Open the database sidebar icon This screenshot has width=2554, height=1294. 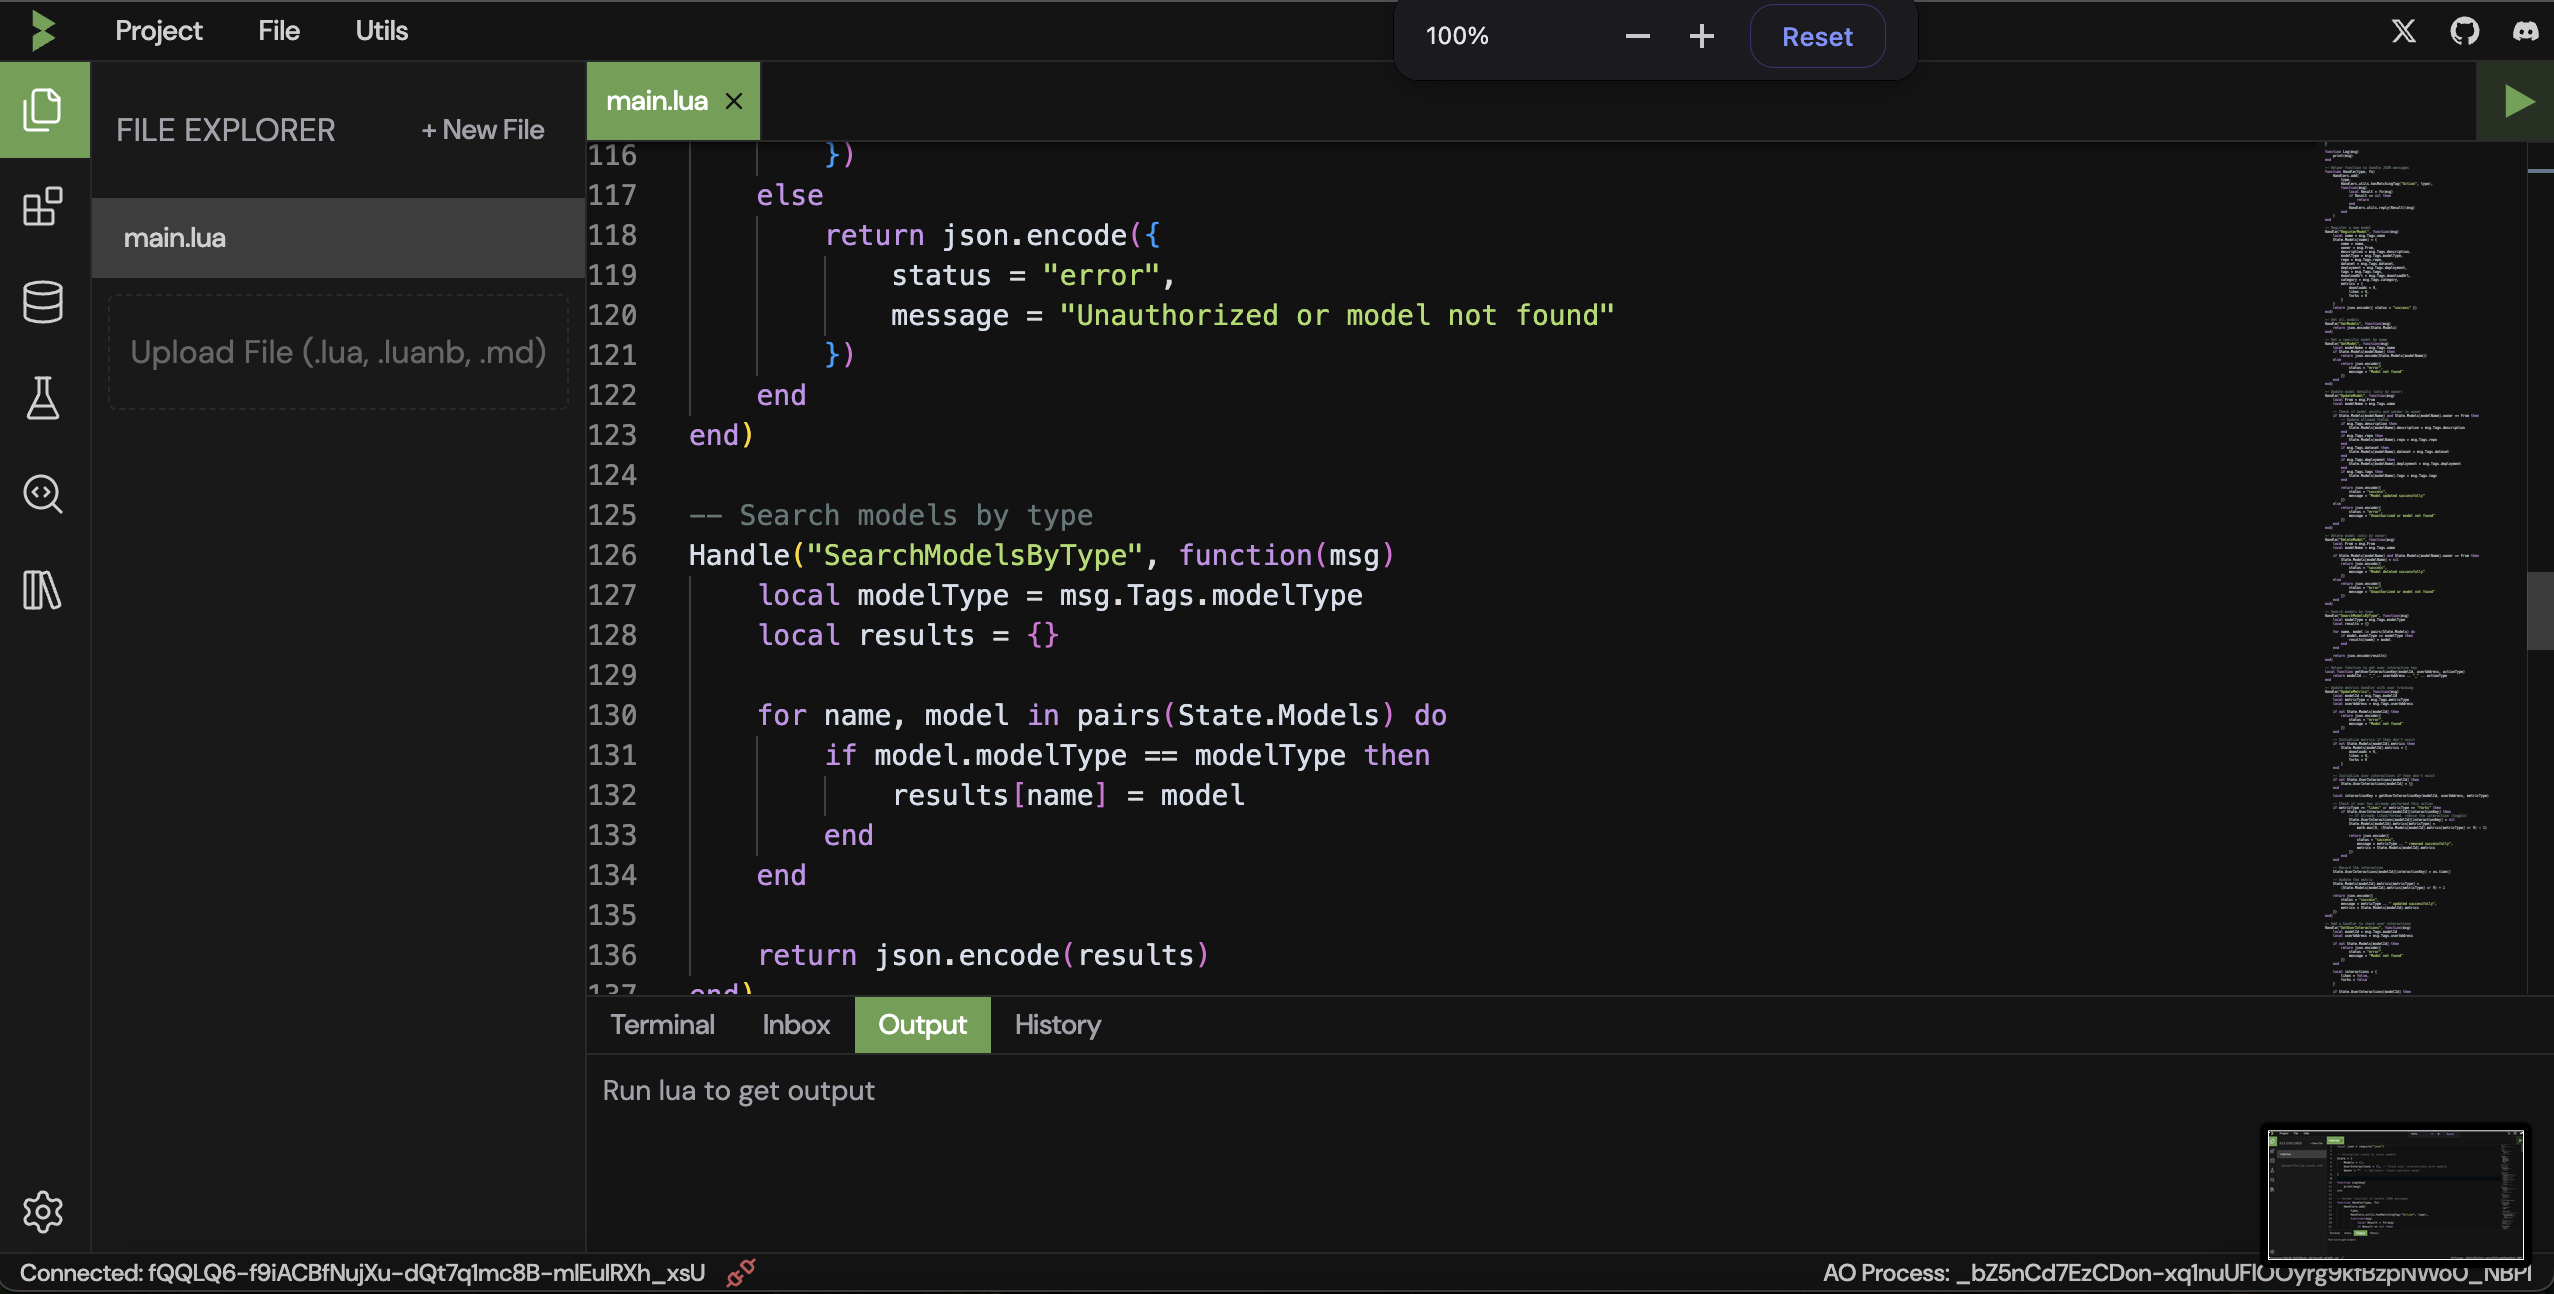[43, 302]
